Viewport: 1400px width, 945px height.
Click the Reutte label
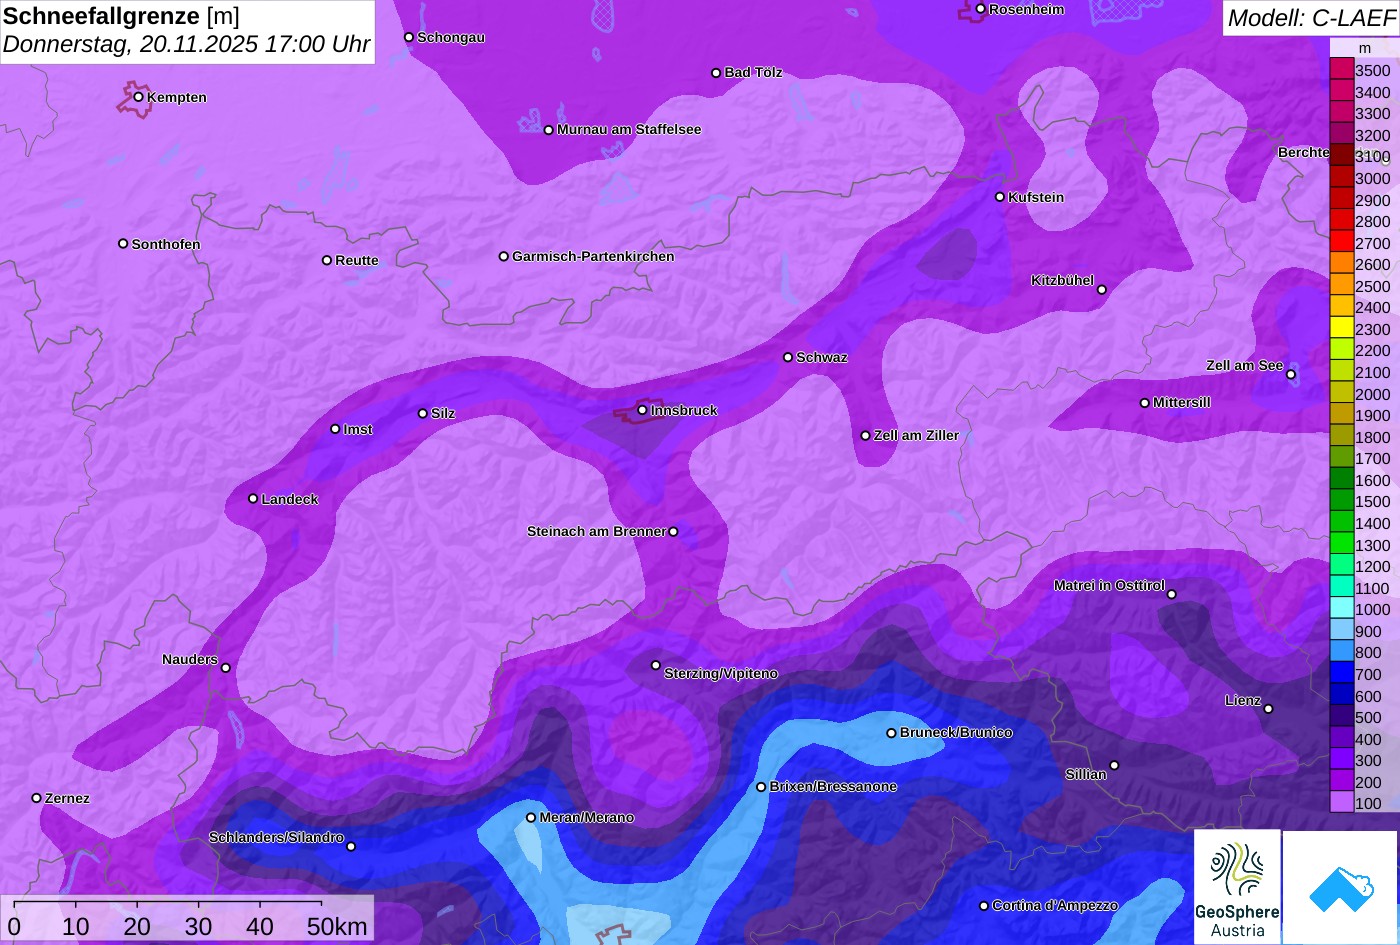(357, 260)
